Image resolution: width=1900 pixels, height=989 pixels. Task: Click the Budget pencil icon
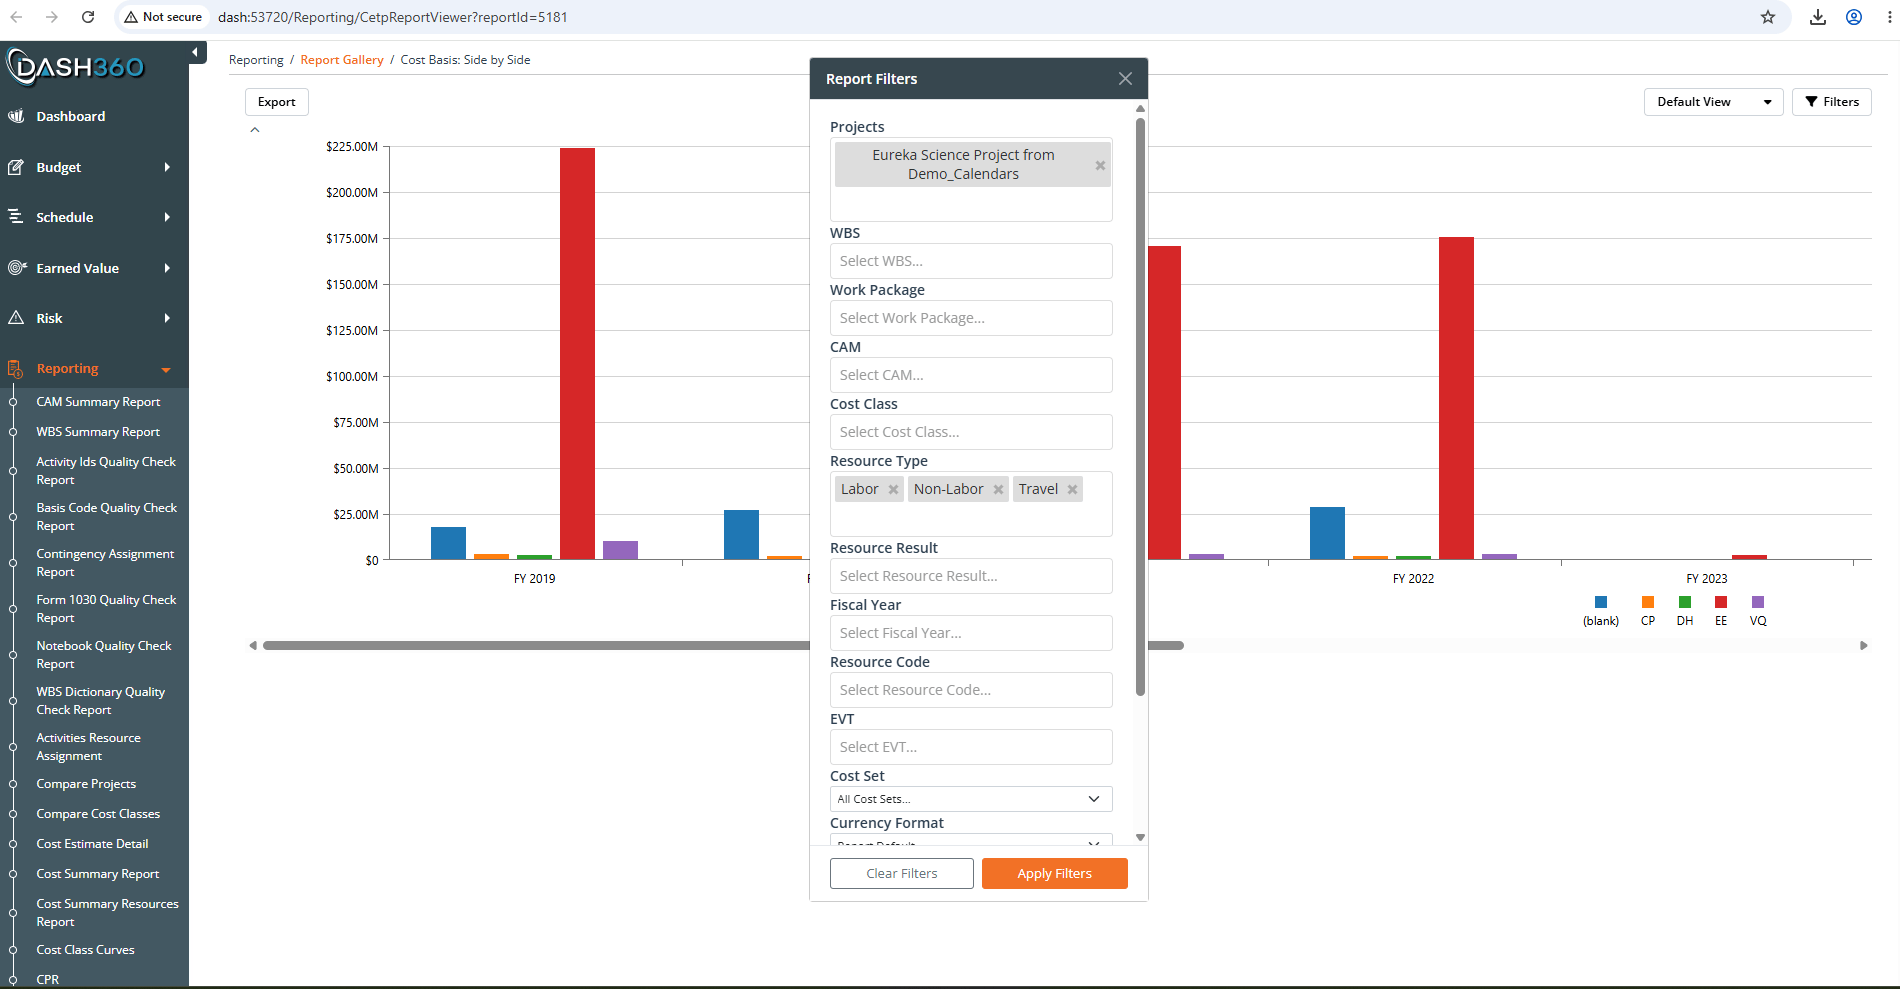(x=16, y=167)
